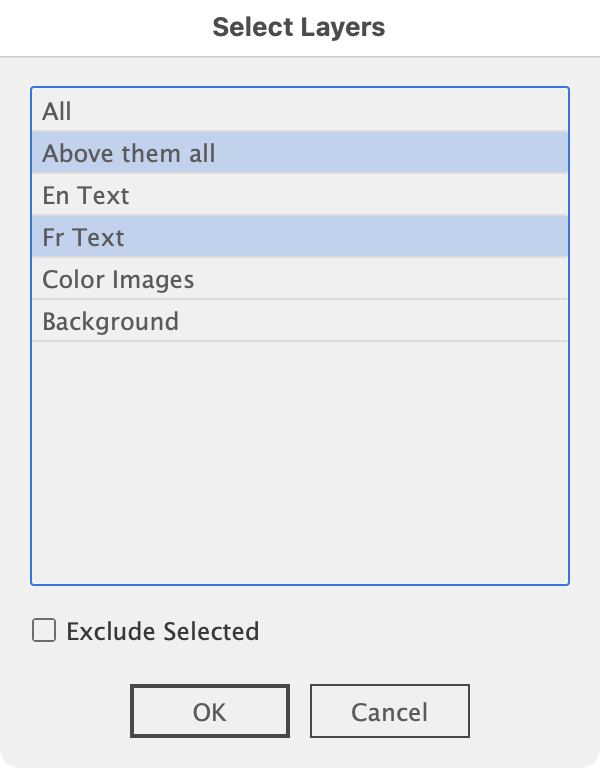Click the Select Layers title bar

pos(299,27)
